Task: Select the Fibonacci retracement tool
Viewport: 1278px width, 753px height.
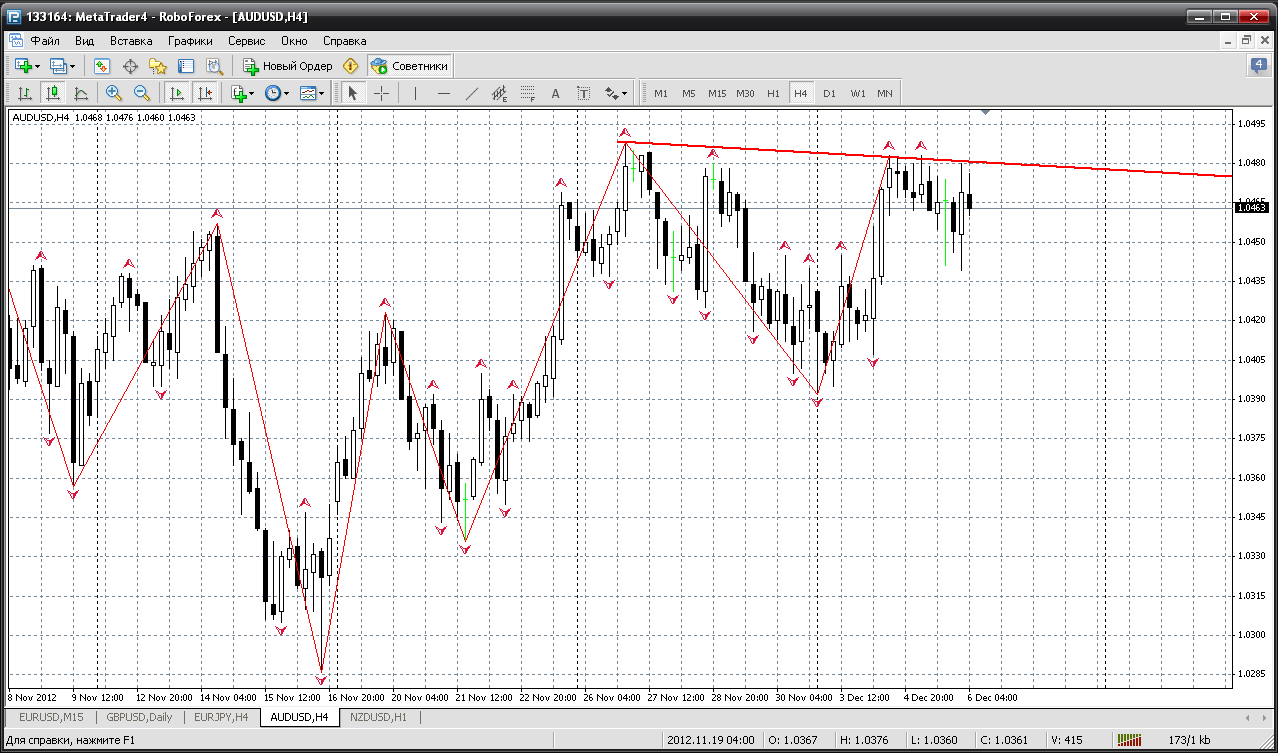Action: point(528,93)
